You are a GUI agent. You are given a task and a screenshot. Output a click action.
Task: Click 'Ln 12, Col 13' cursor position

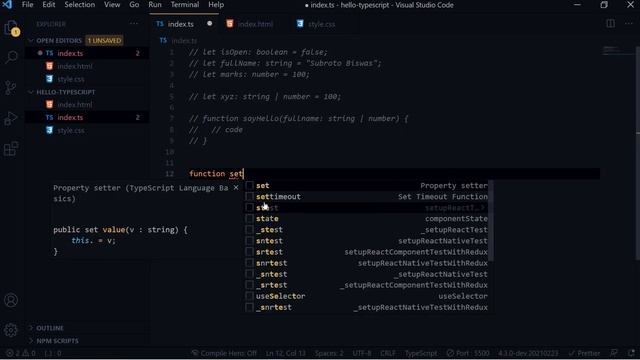pyautogui.click(x=285, y=353)
